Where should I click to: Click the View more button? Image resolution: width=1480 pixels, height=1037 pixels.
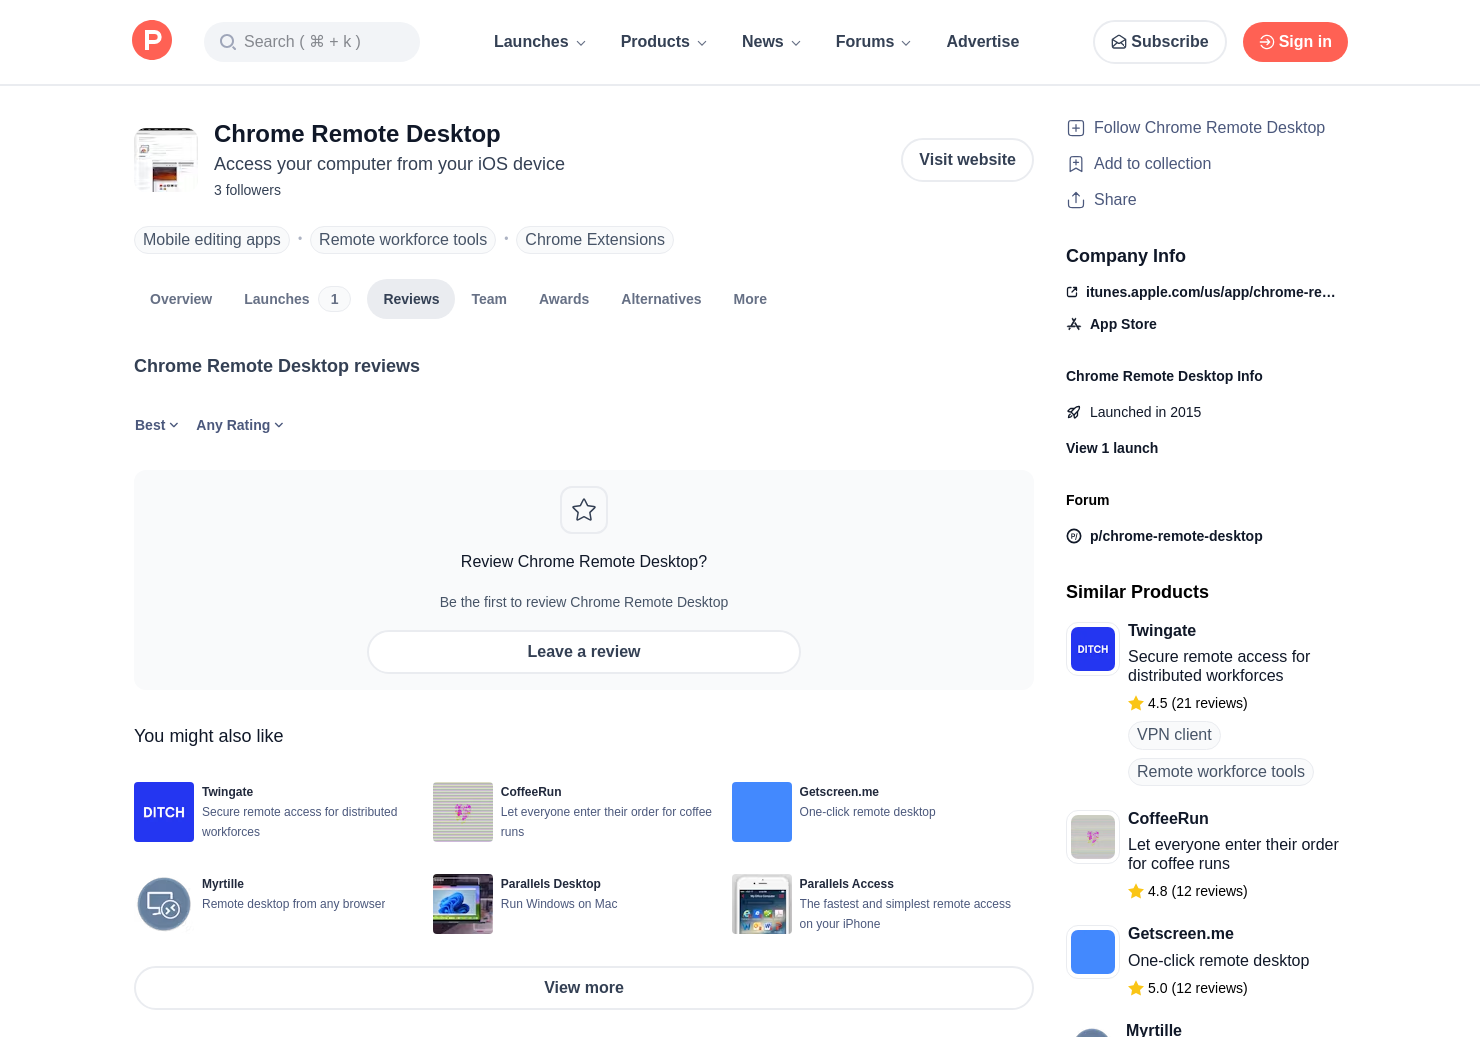(584, 988)
